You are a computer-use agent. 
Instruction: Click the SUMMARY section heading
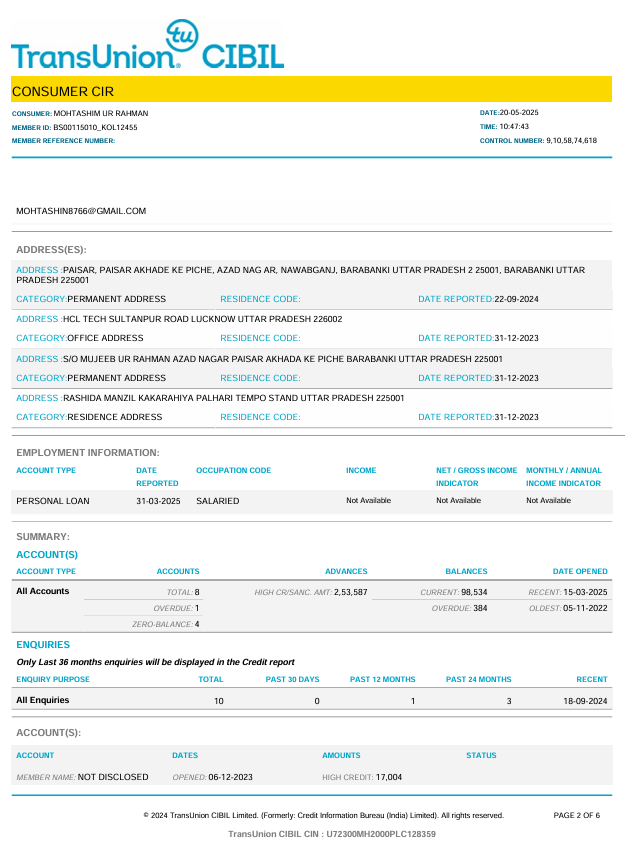tap(43, 537)
